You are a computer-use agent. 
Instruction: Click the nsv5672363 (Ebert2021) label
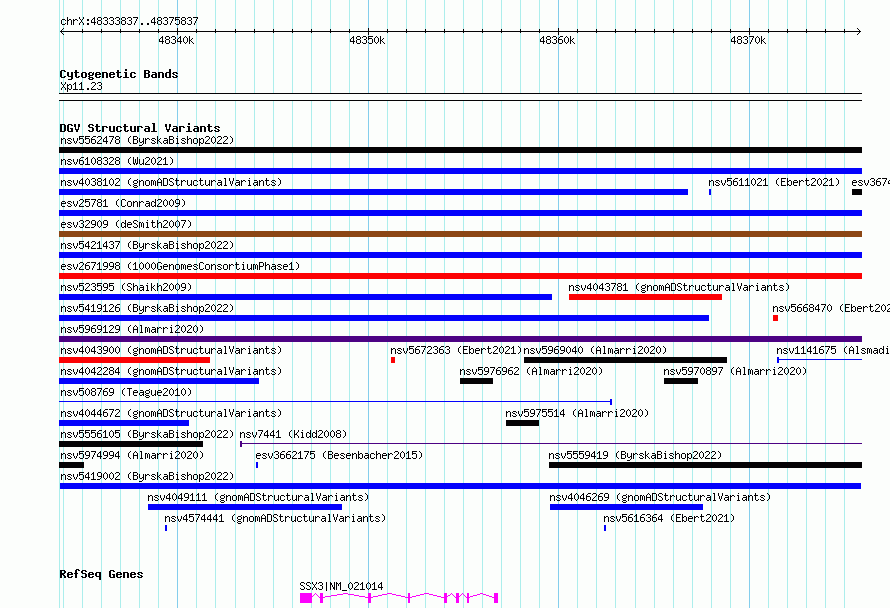pyautogui.click(x=456, y=350)
